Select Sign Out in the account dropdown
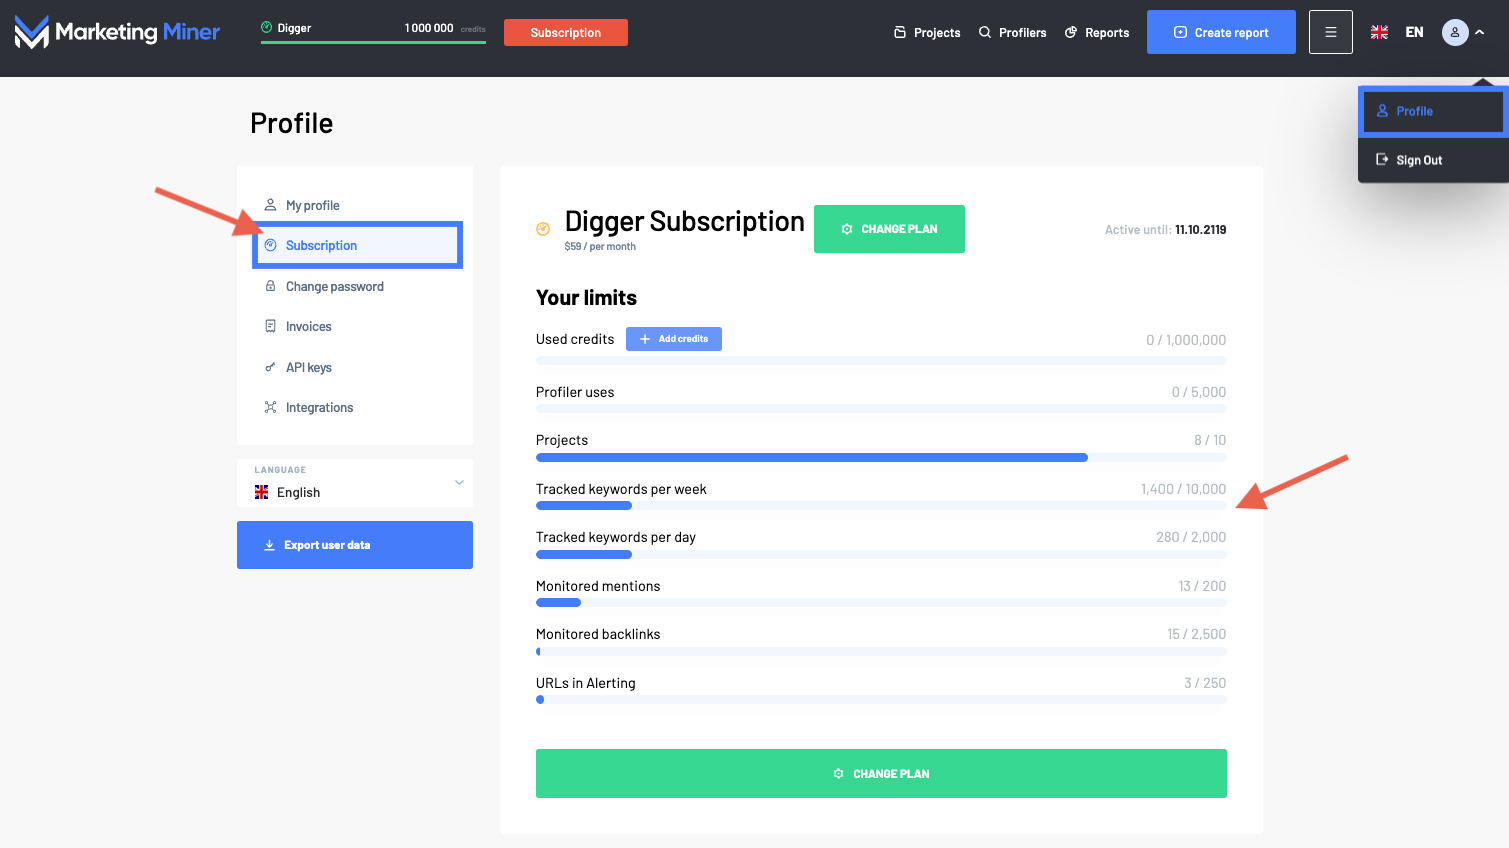 [1433, 160]
